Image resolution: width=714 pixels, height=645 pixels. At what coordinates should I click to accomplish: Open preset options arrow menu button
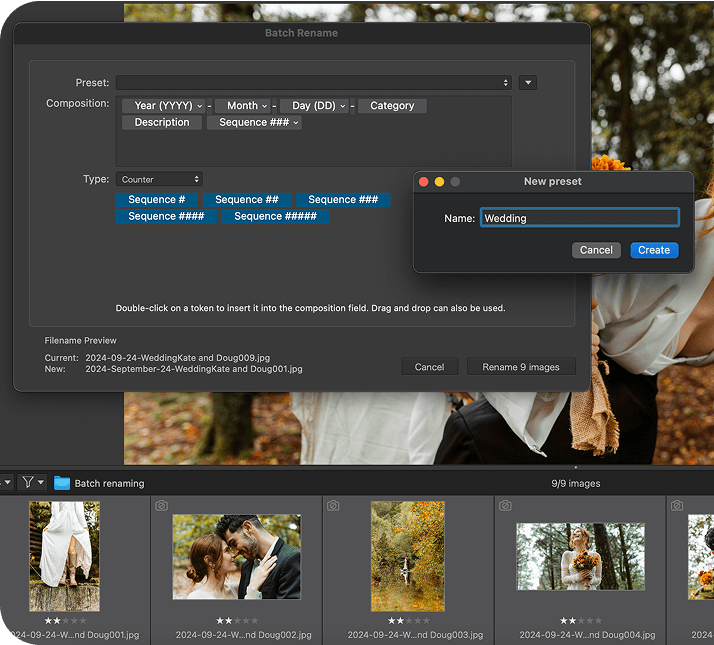click(x=528, y=83)
